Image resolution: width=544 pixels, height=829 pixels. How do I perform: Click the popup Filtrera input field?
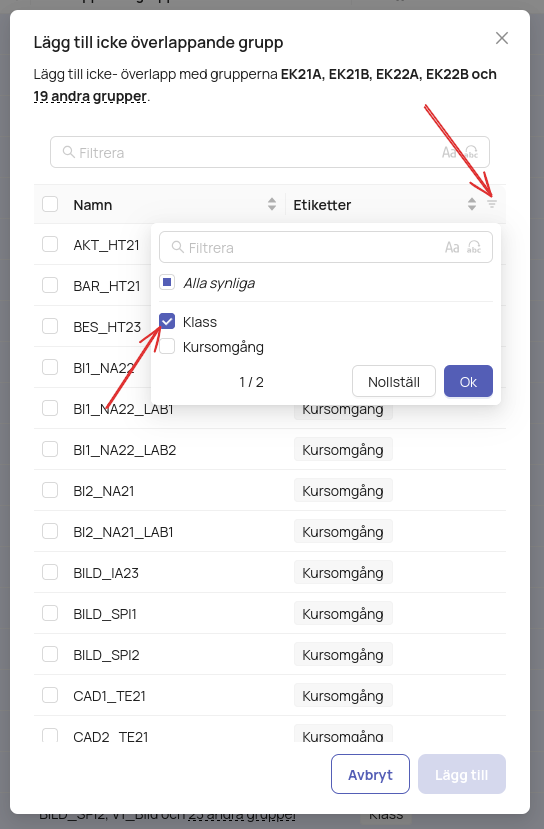(326, 247)
